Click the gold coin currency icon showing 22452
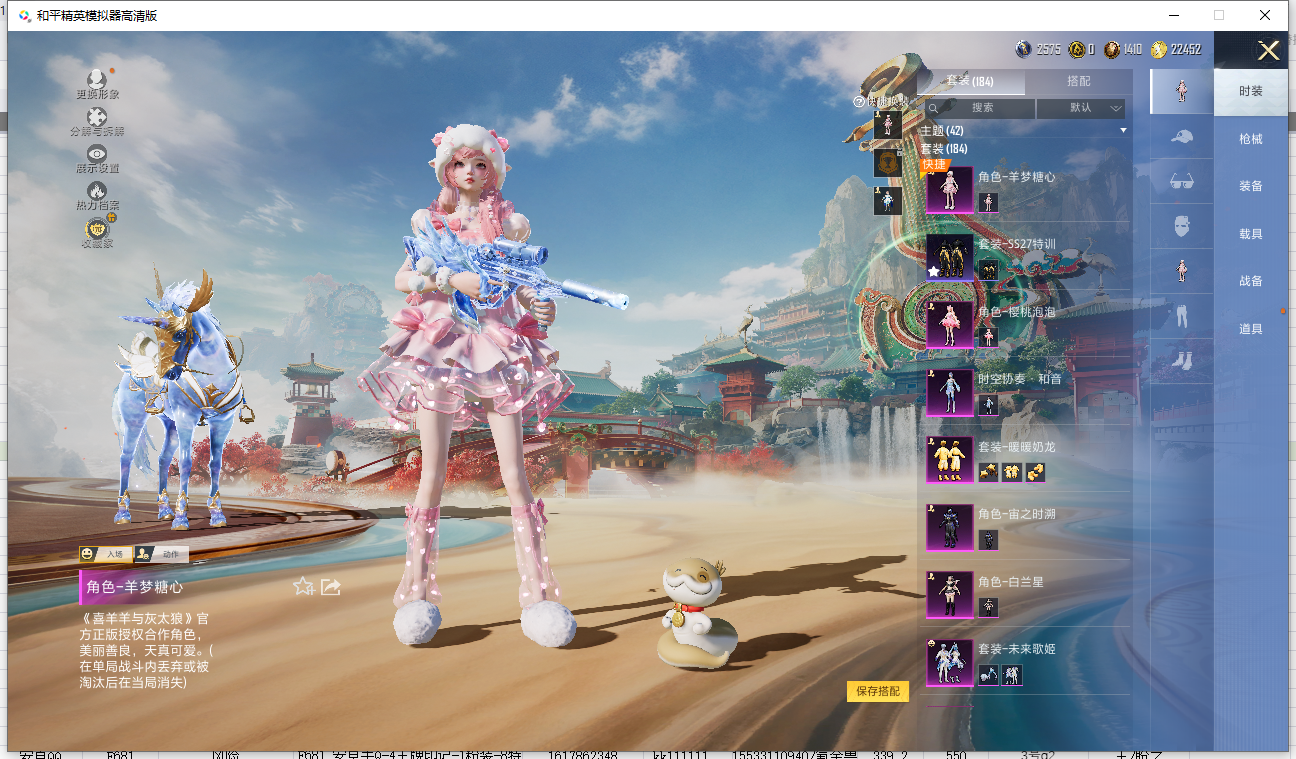This screenshot has width=1296, height=759. pyautogui.click(x=1159, y=49)
